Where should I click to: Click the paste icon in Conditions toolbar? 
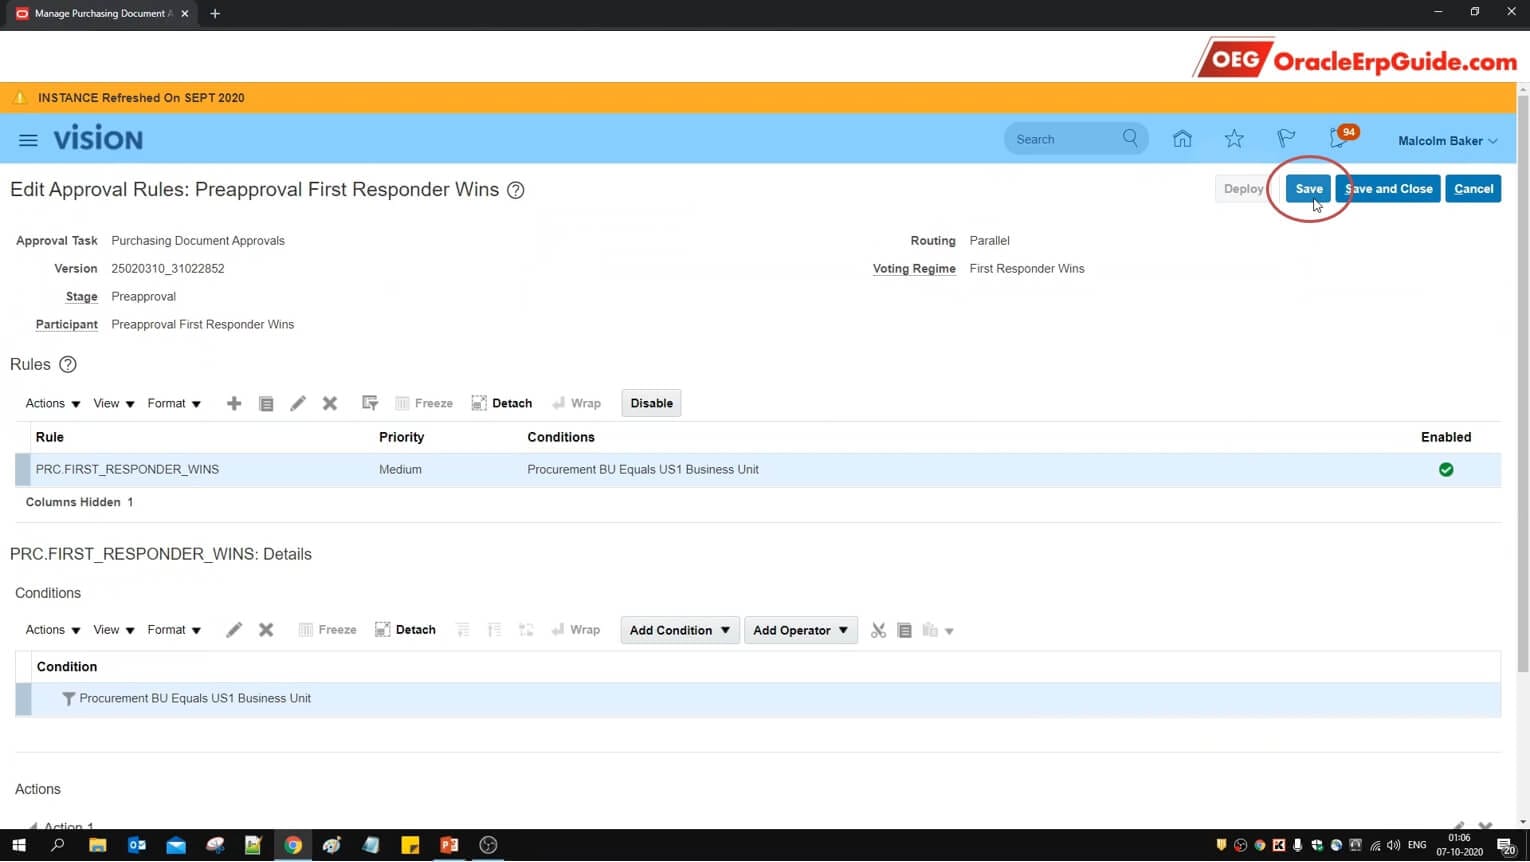(931, 630)
